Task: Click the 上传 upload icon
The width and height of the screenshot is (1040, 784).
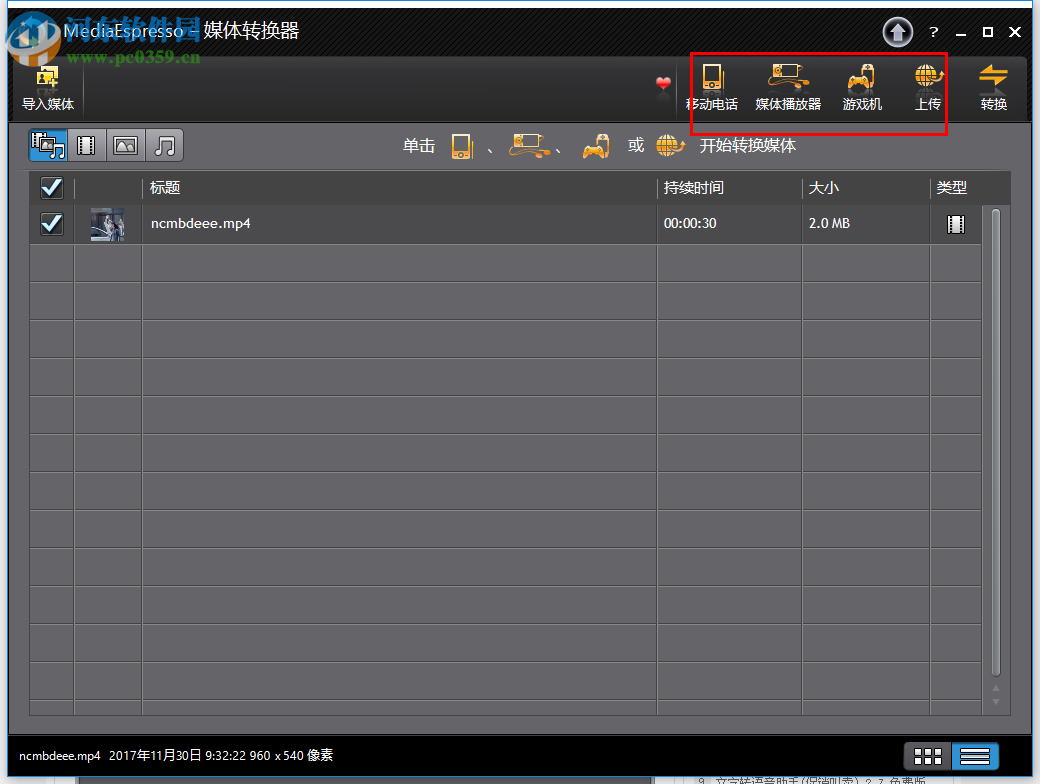Action: (927, 88)
